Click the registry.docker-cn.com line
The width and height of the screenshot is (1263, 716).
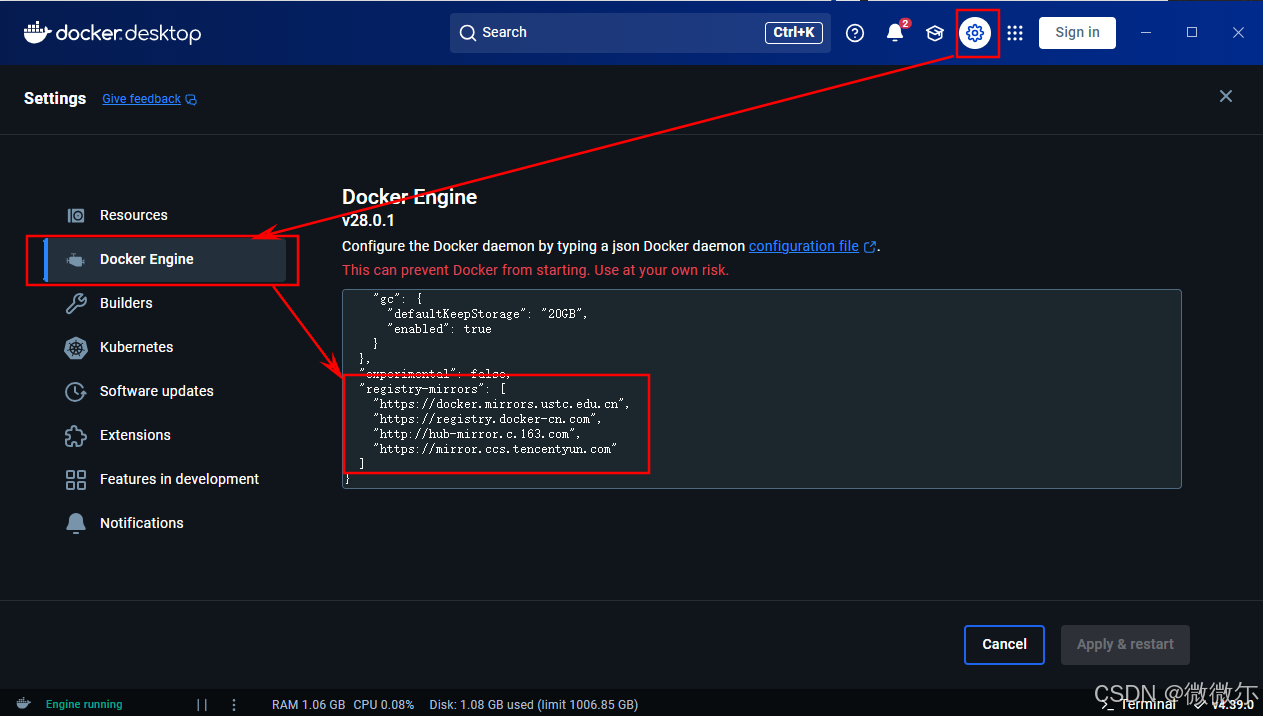click(x=488, y=419)
